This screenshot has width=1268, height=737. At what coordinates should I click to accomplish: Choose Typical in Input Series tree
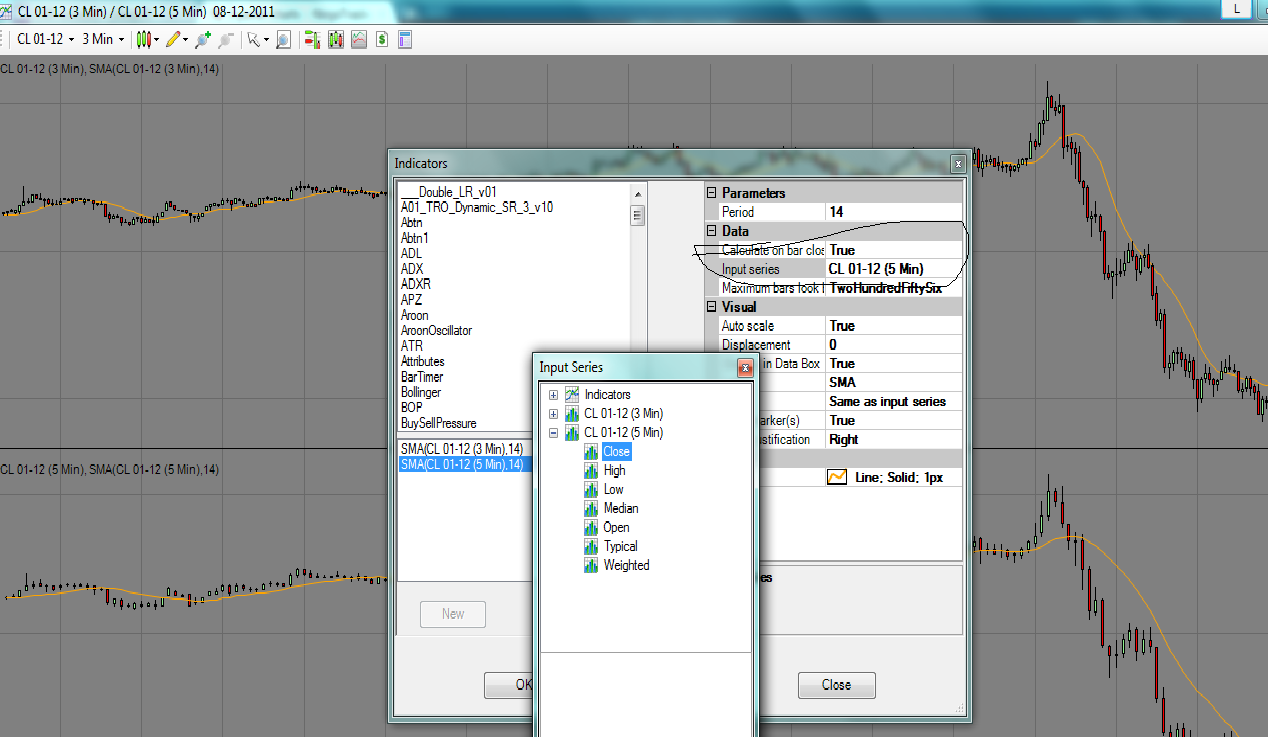click(x=620, y=546)
